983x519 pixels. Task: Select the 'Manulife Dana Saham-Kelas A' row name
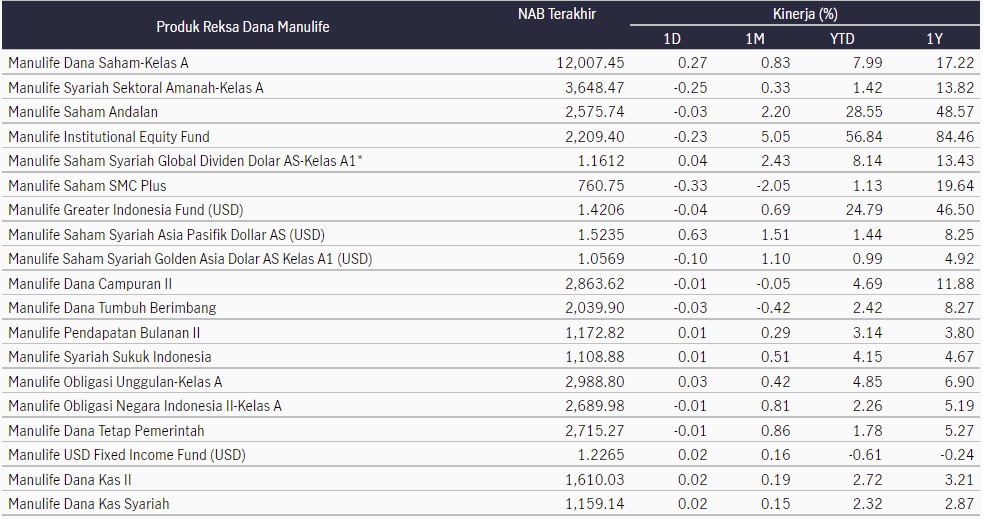[98, 63]
